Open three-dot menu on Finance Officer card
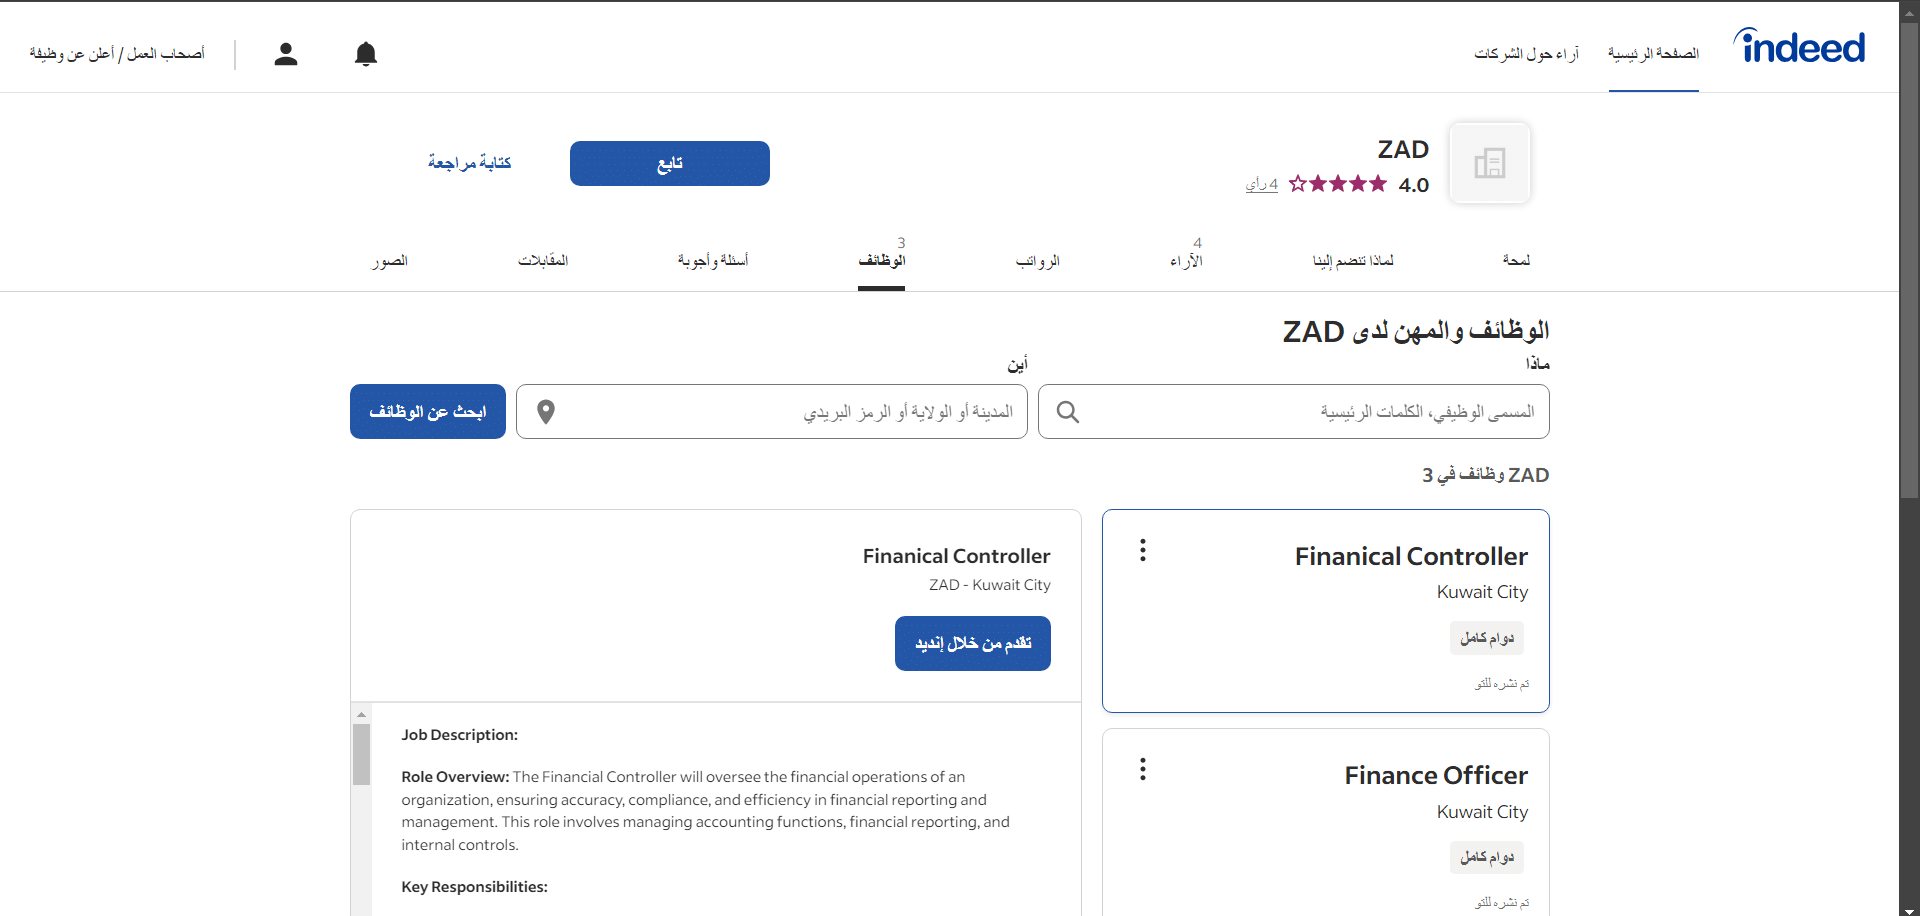The height and width of the screenshot is (916, 1920). click(x=1143, y=769)
